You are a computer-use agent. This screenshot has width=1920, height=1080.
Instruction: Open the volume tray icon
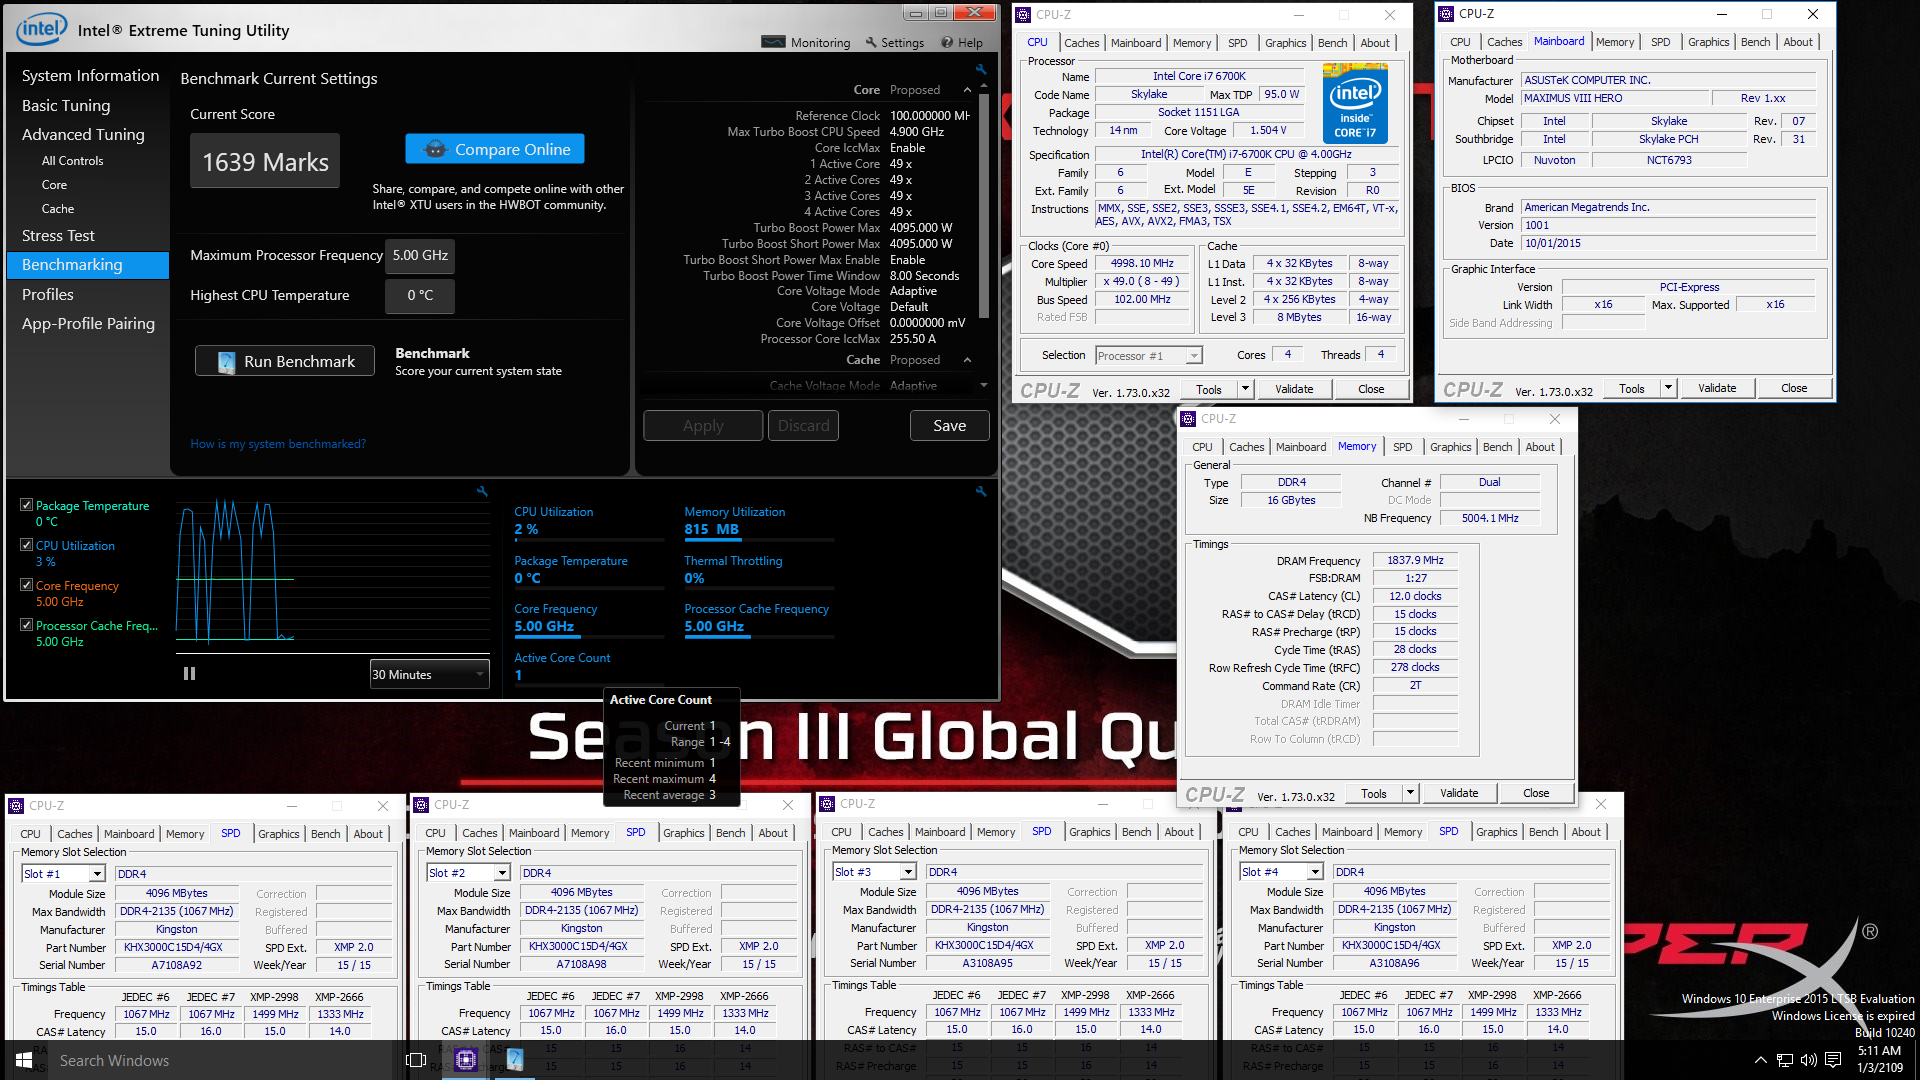pos(1808,1060)
